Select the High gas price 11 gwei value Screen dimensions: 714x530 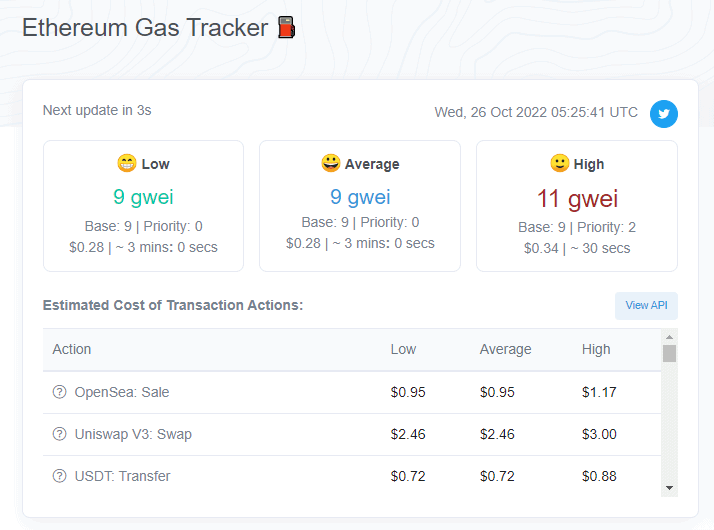(x=577, y=199)
